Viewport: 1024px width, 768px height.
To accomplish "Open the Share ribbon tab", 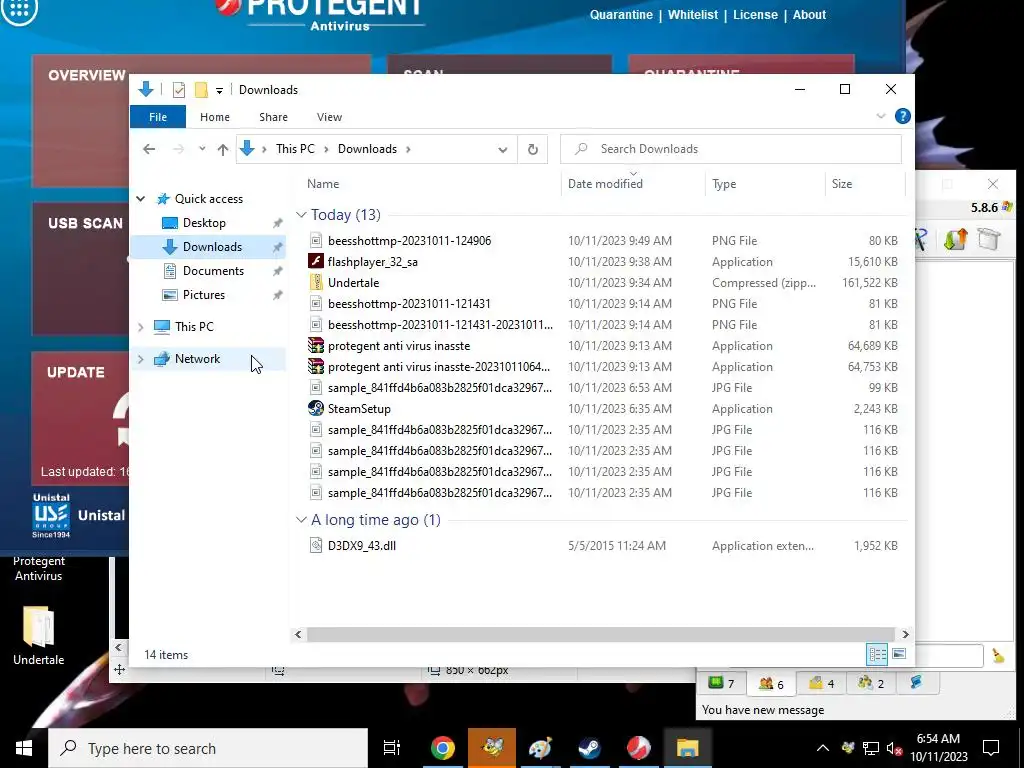I will pos(273,117).
